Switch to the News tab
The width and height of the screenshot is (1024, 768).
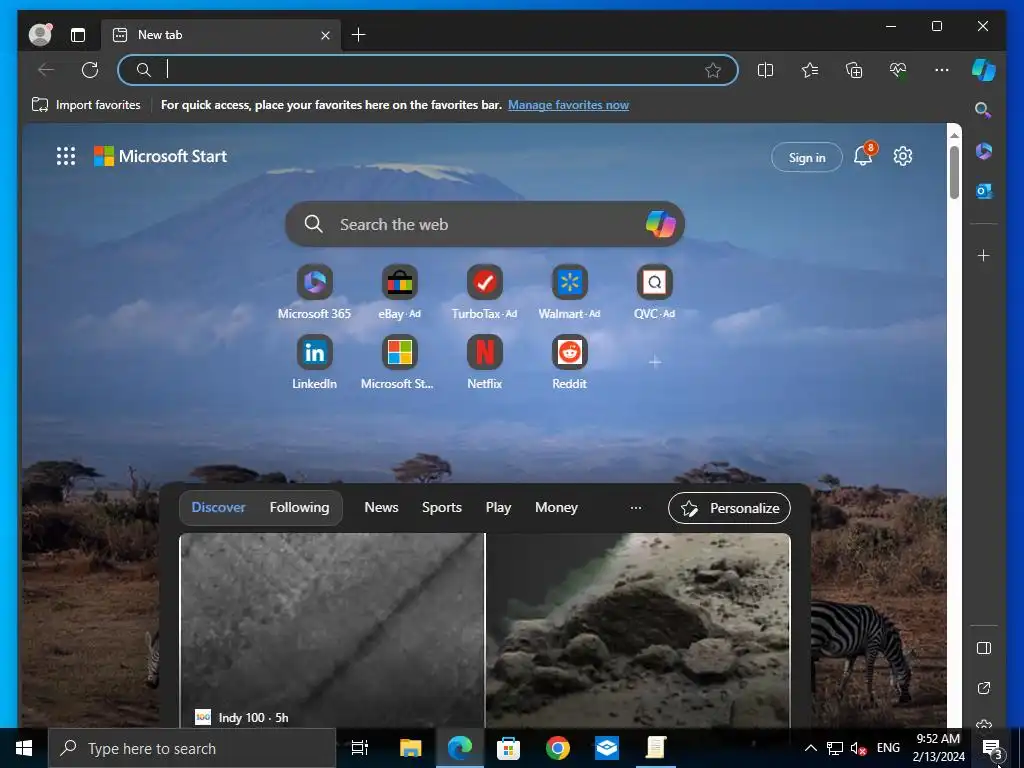381,507
